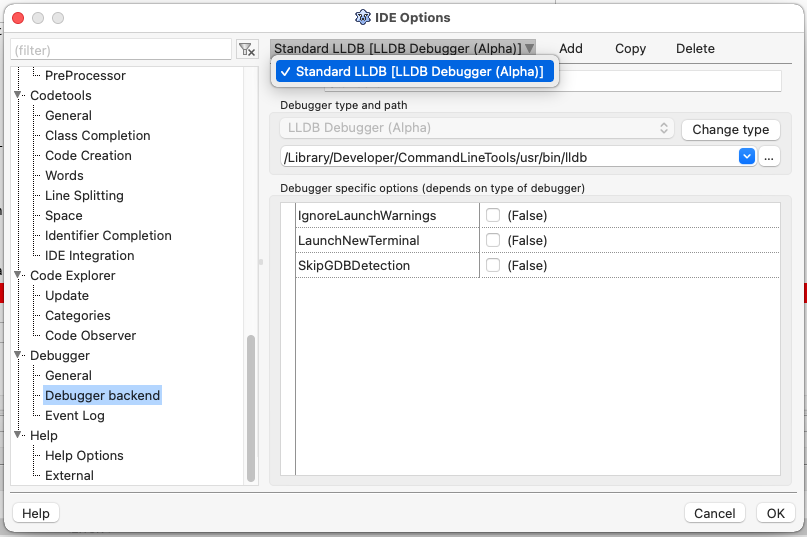807x537 pixels.
Task: Click the Add toolbar button
Action: coord(571,48)
